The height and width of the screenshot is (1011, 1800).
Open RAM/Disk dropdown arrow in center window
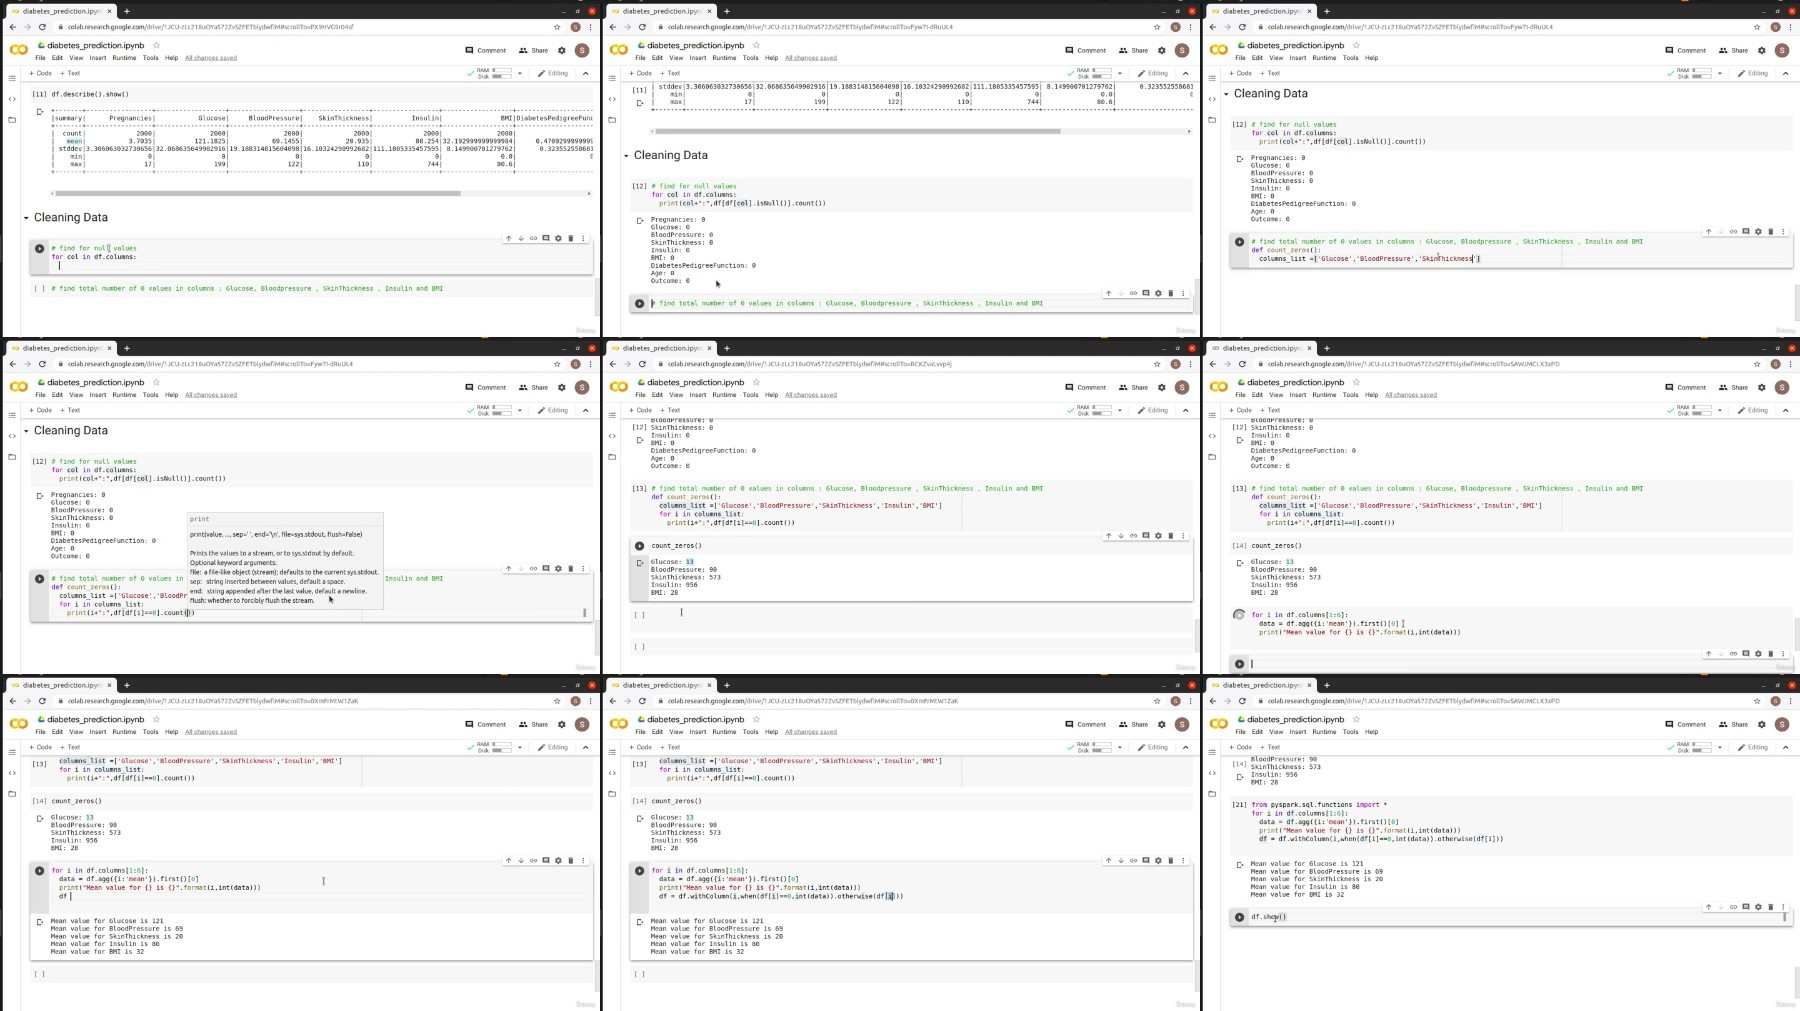click(1120, 410)
